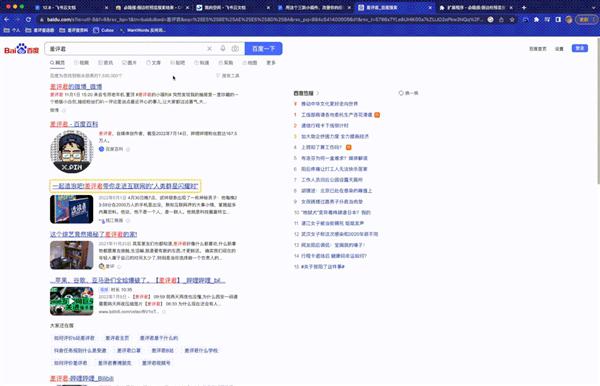Open the 个人 bookmarks folder
Image resolution: width=600 pixels, height=386 pixels.
pos(11,30)
